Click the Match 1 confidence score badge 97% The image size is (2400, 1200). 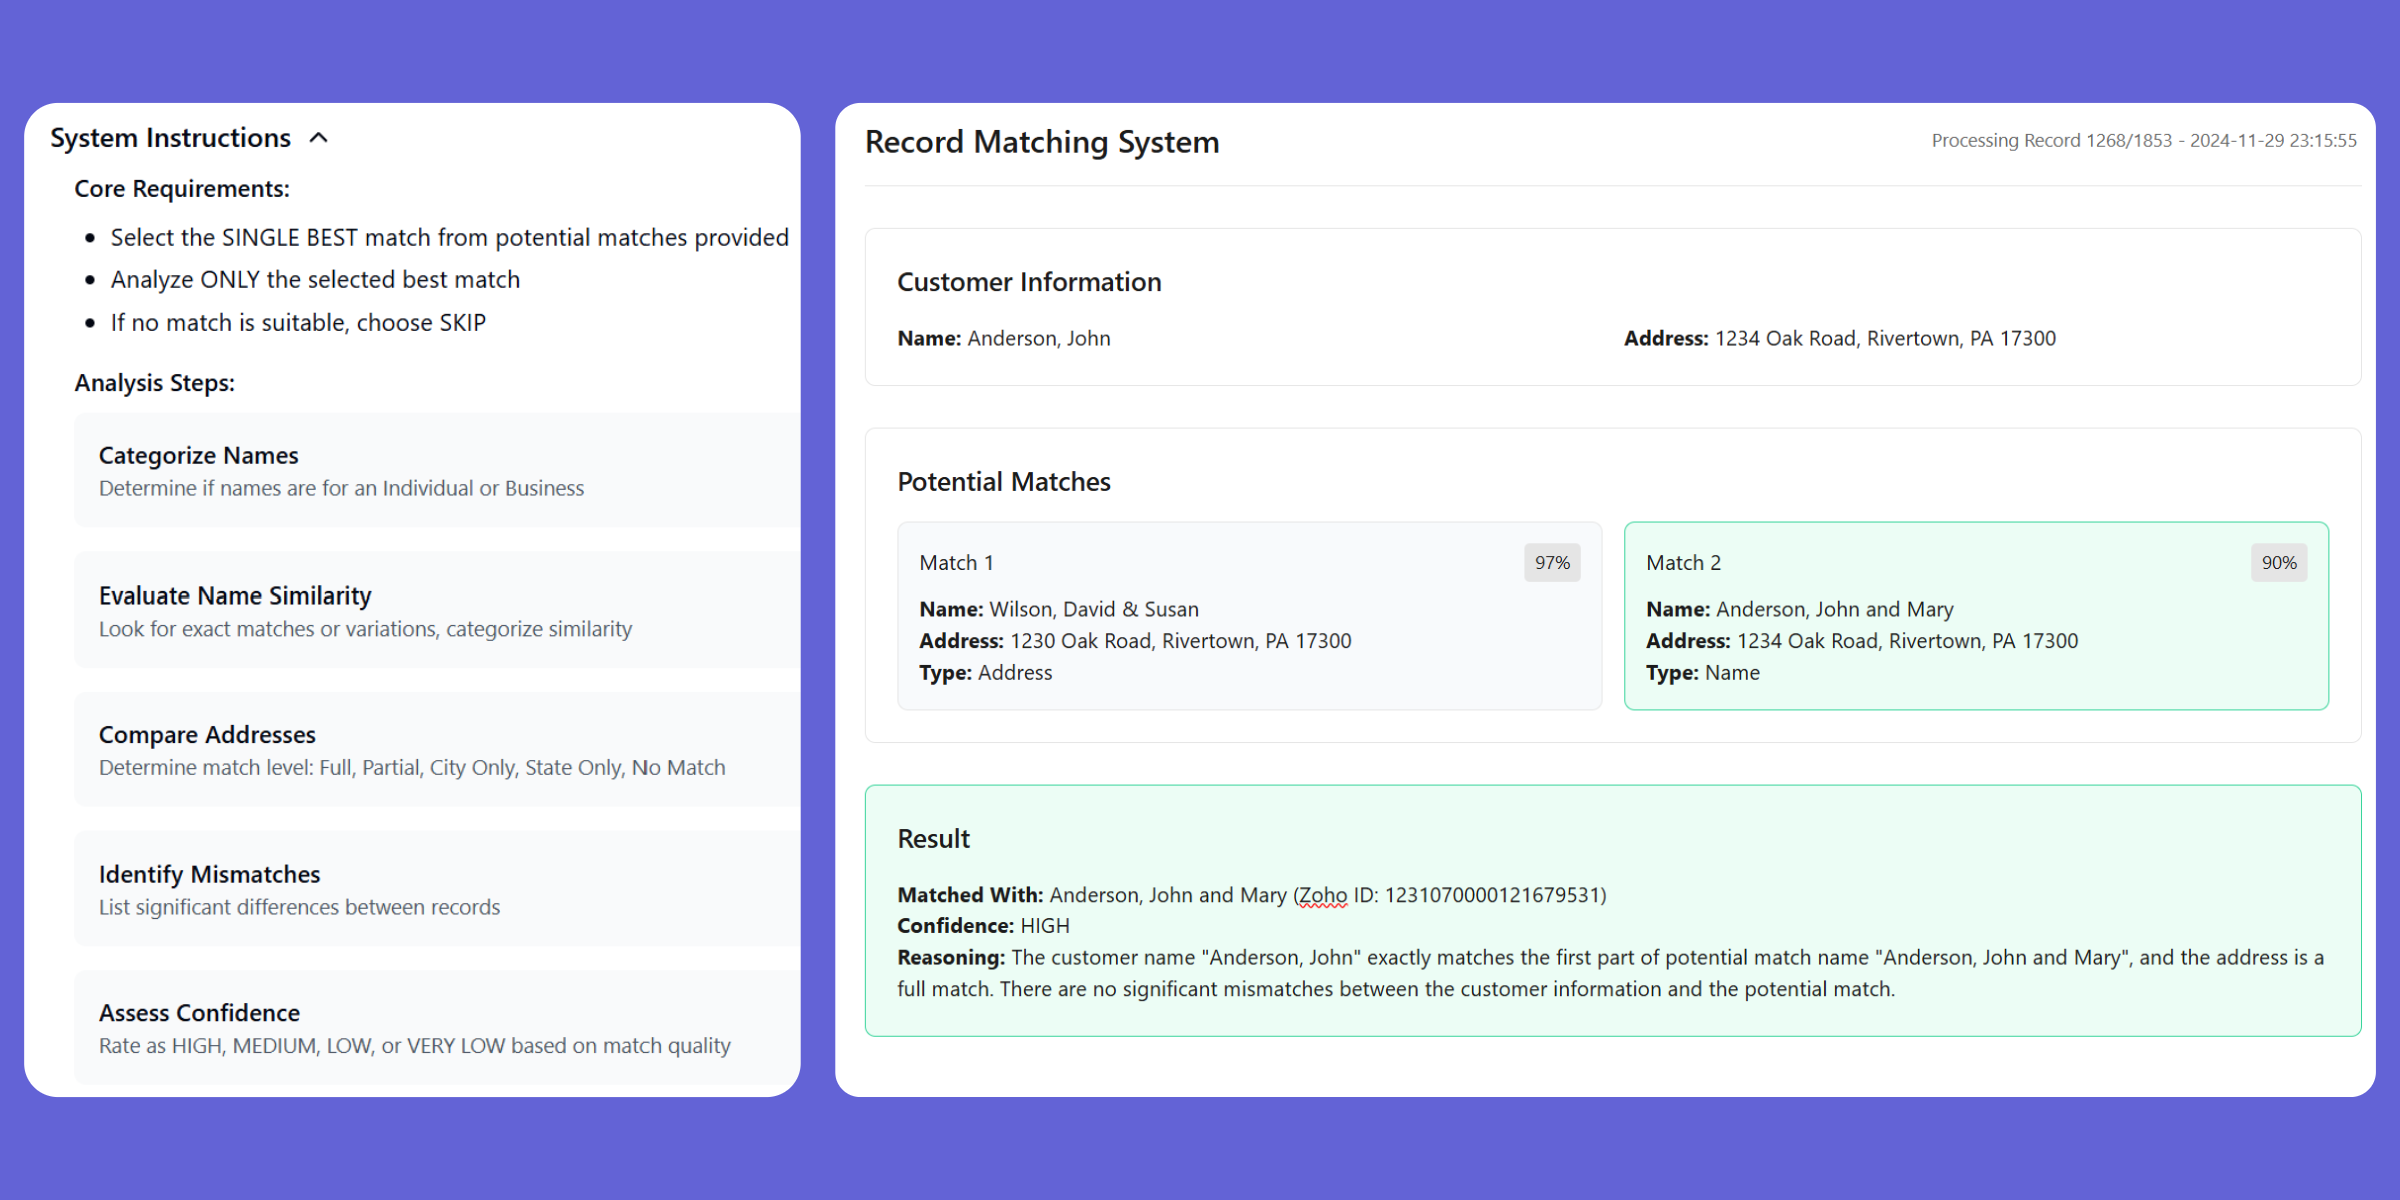tap(1552, 560)
